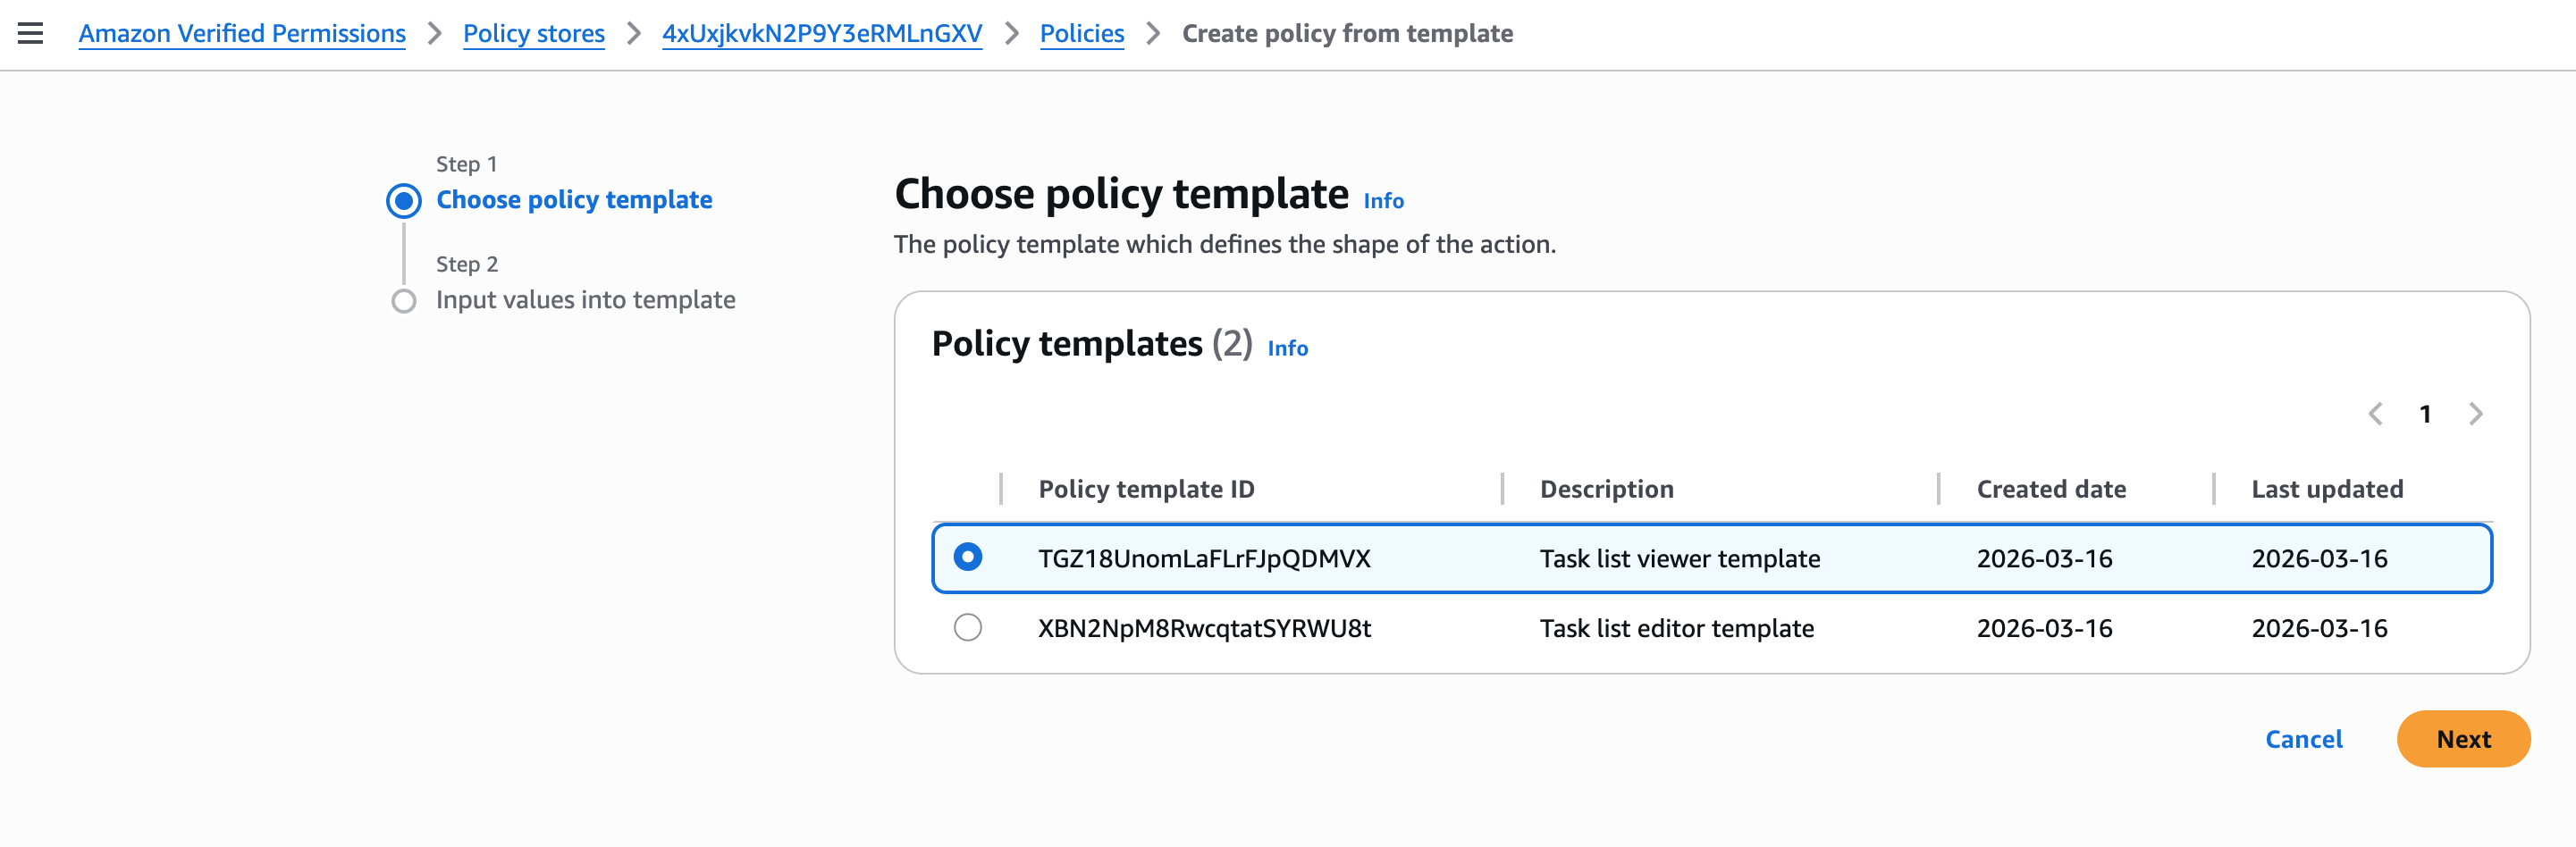Click the Next button
Image resolution: width=2576 pixels, height=847 pixels.
pyautogui.click(x=2462, y=739)
